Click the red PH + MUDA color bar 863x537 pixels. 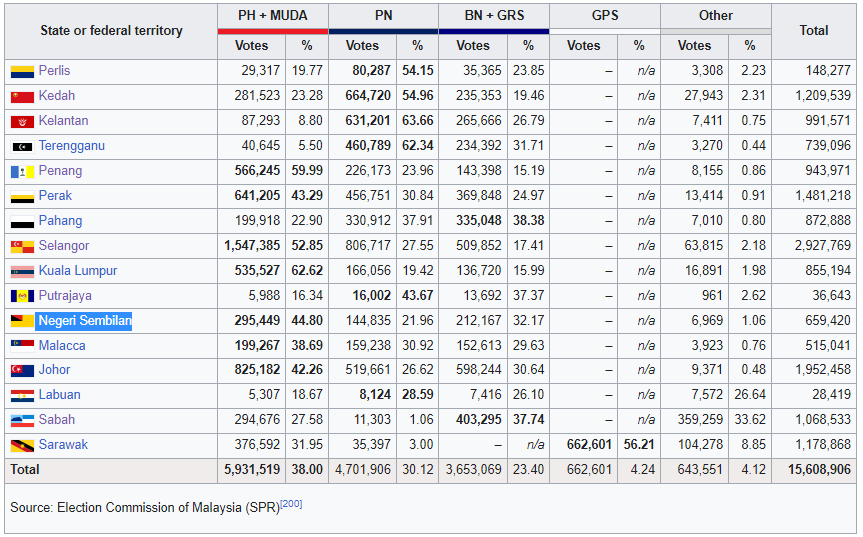pyautogui.click(x=273, y=31)
